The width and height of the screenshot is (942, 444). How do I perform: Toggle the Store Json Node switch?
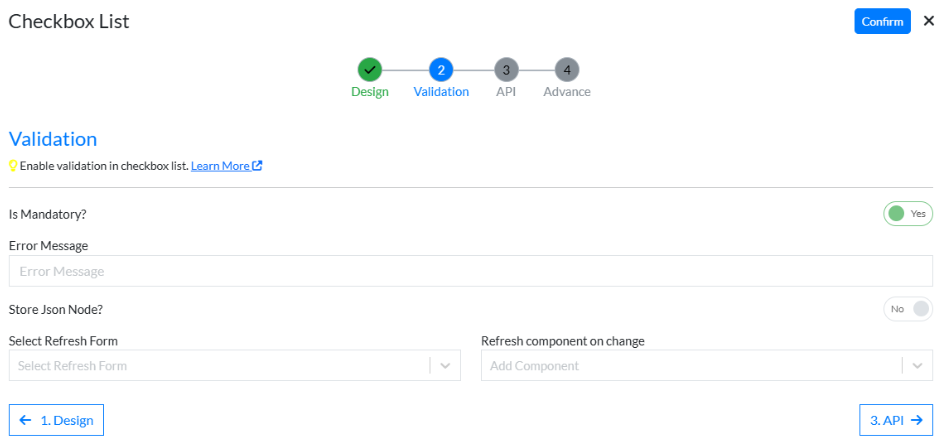[x=907, y=310]
